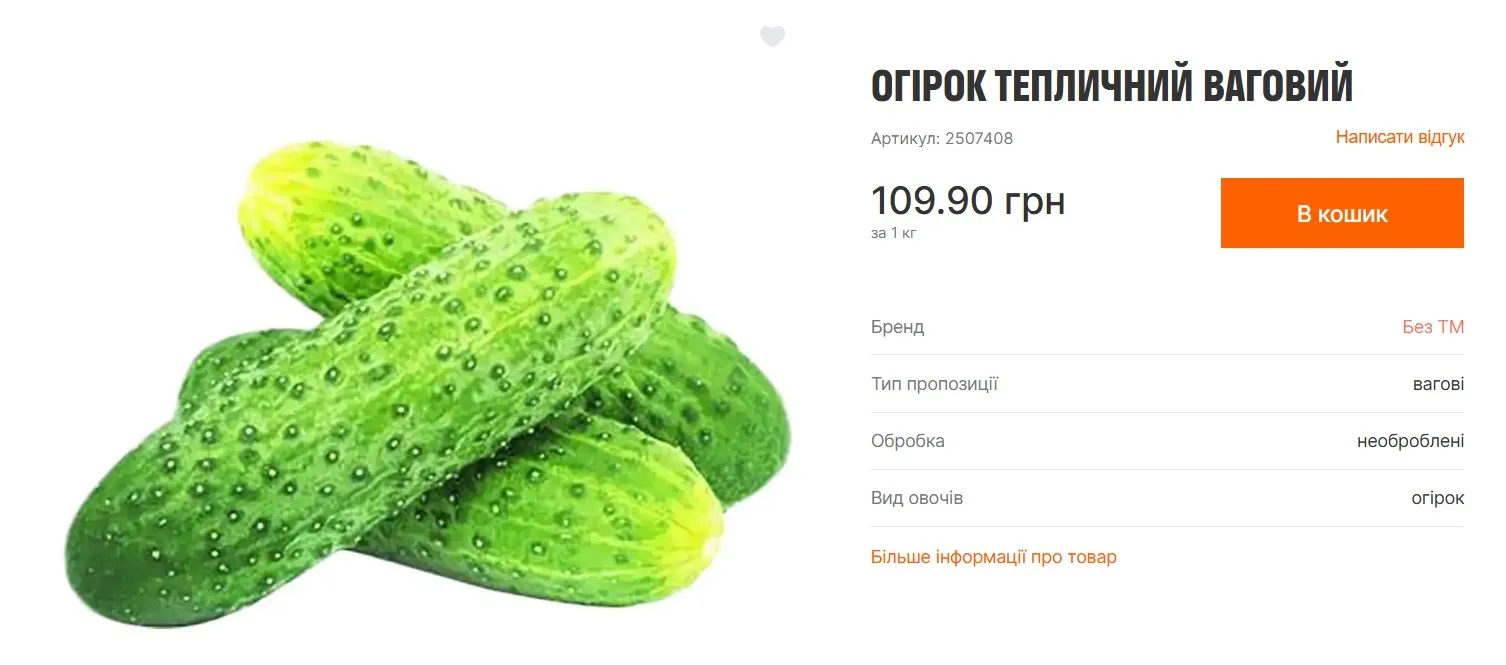The height and width of the screenshot is (665, 1506).
Task: Click the вагові attribute value
Action: (x=1438, y=384)
